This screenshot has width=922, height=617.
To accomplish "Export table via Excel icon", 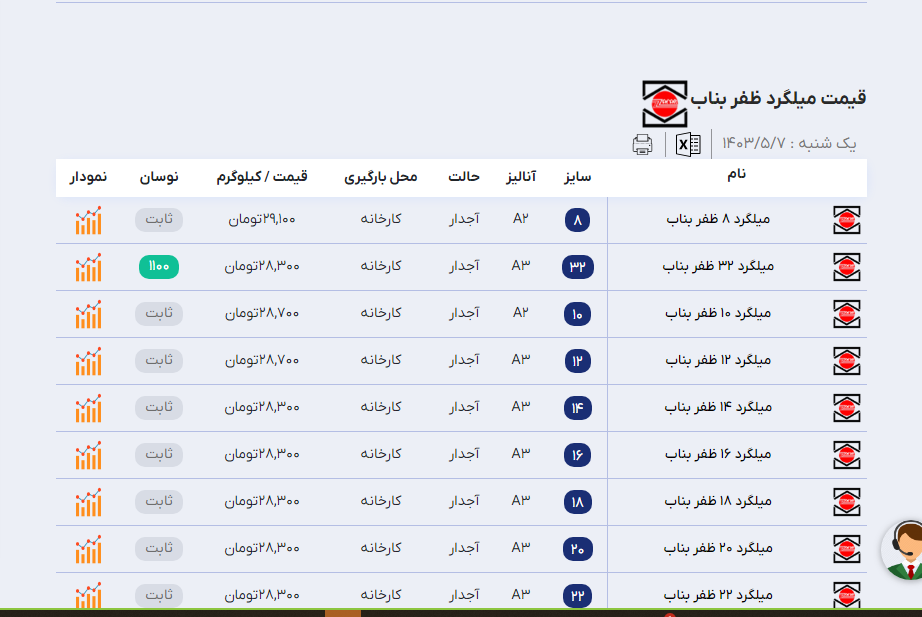I will click(688, 145).
